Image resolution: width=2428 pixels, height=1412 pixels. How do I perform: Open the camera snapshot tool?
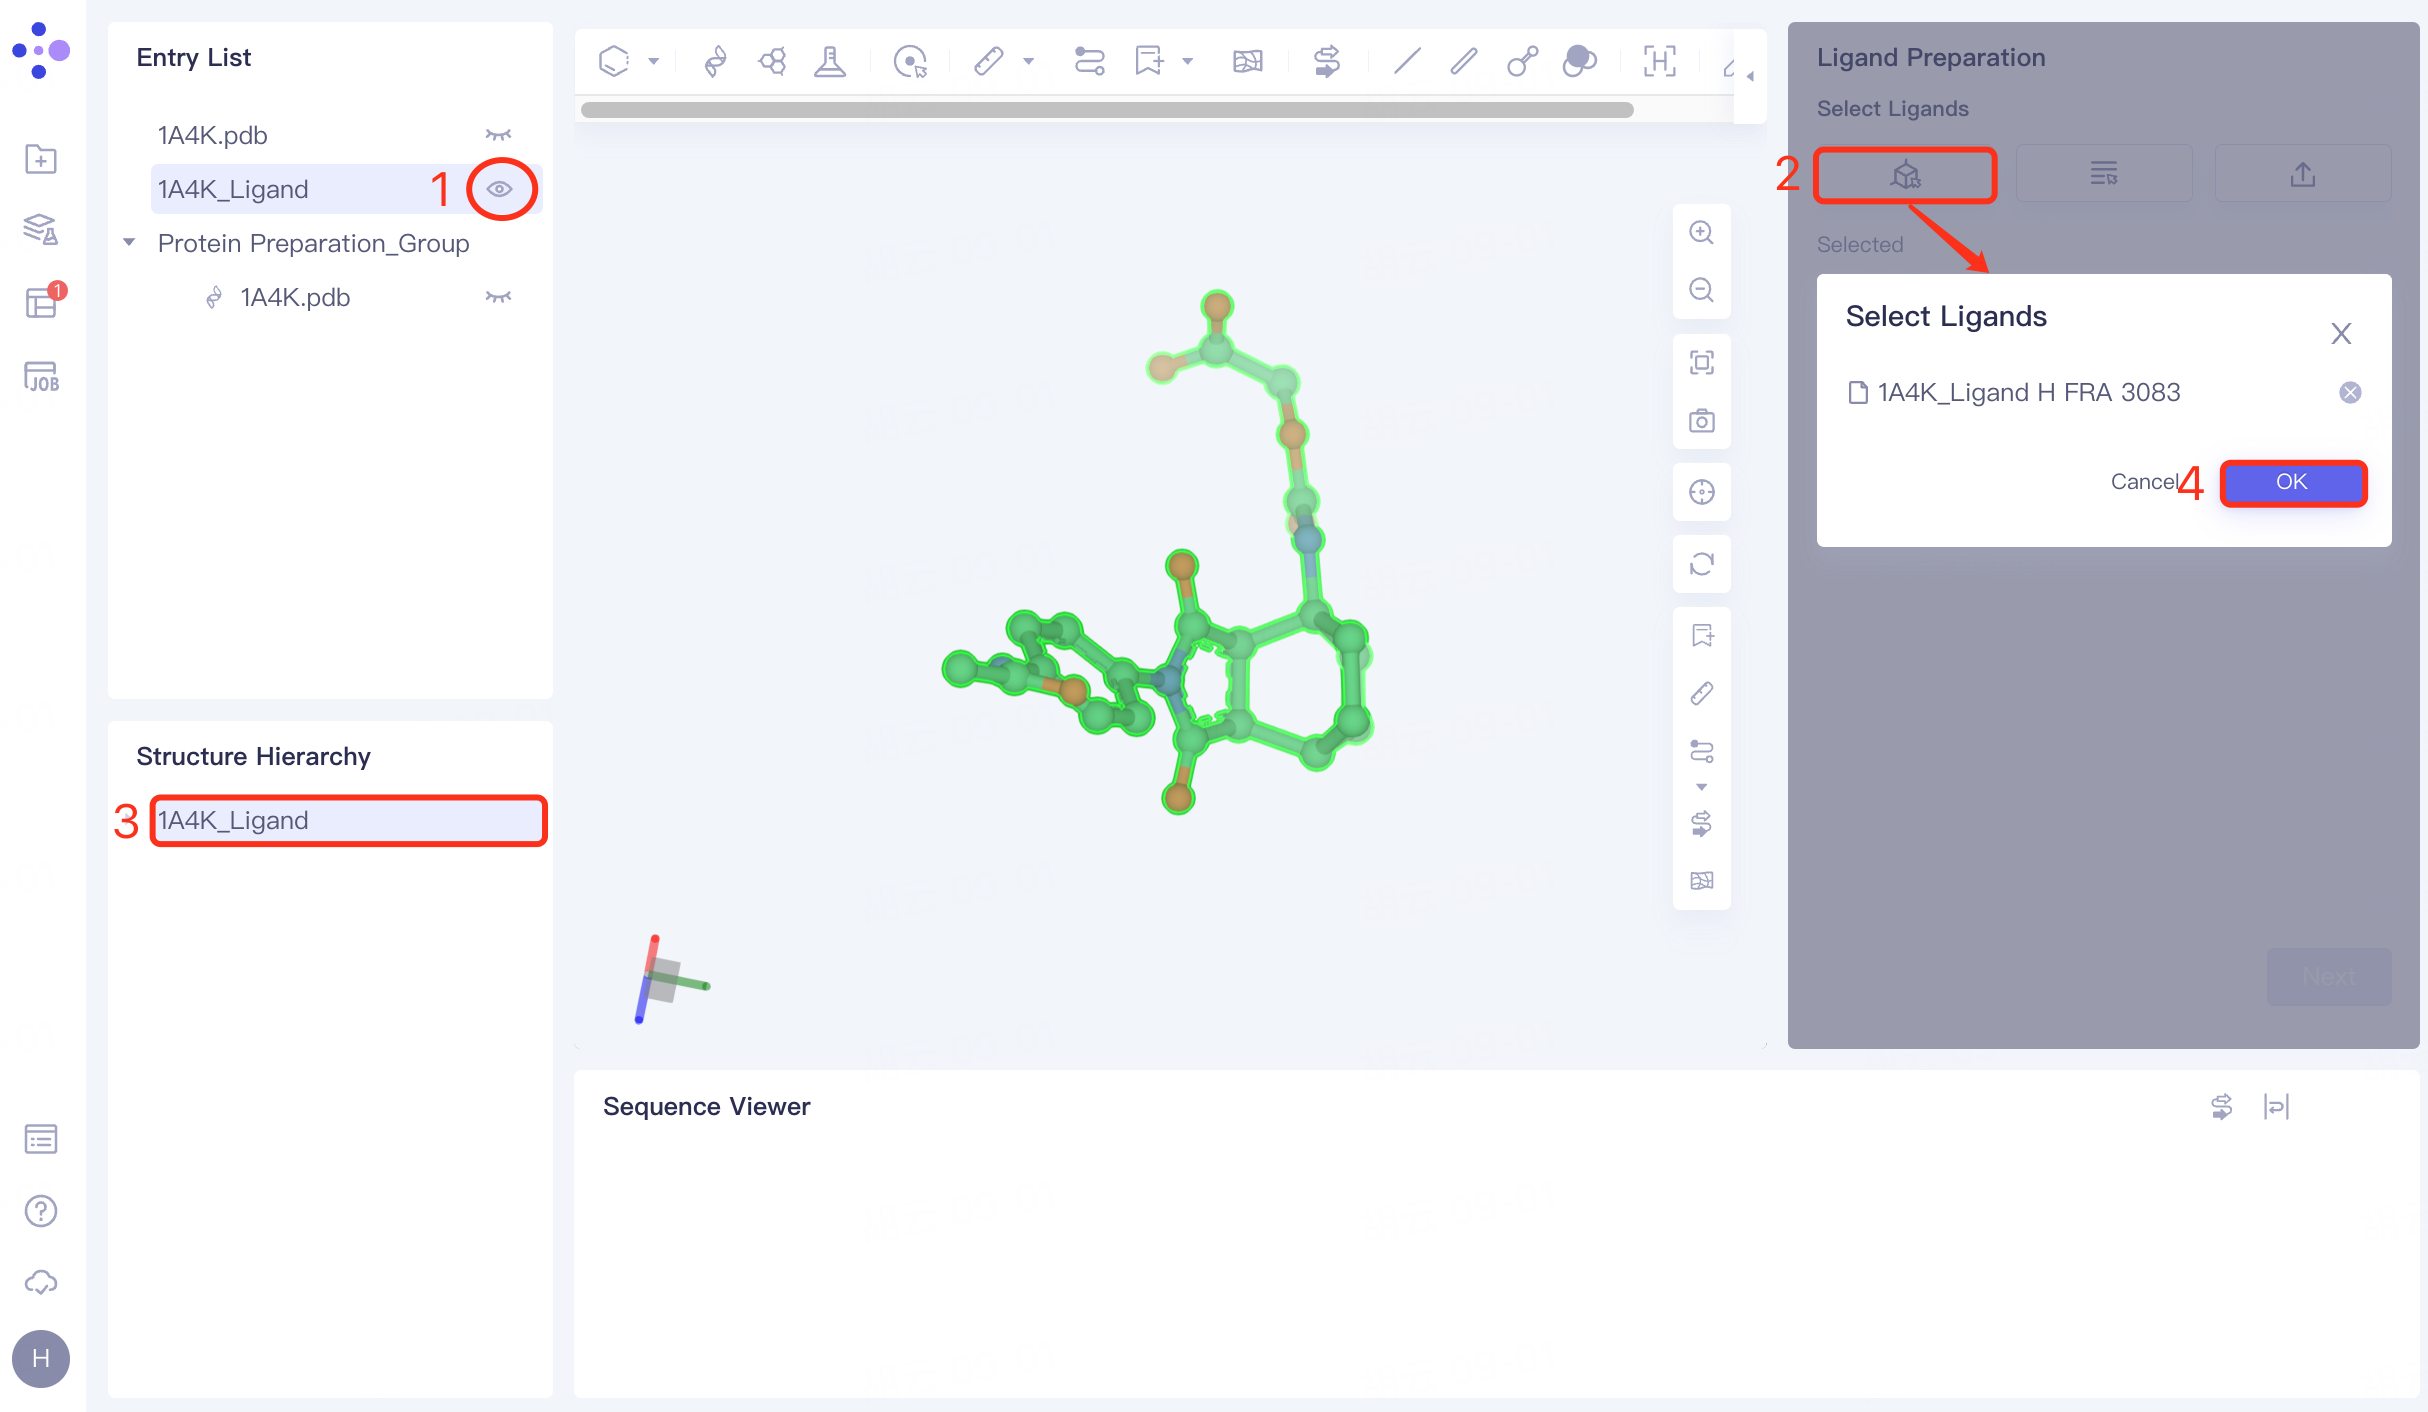click(1701, 421)
